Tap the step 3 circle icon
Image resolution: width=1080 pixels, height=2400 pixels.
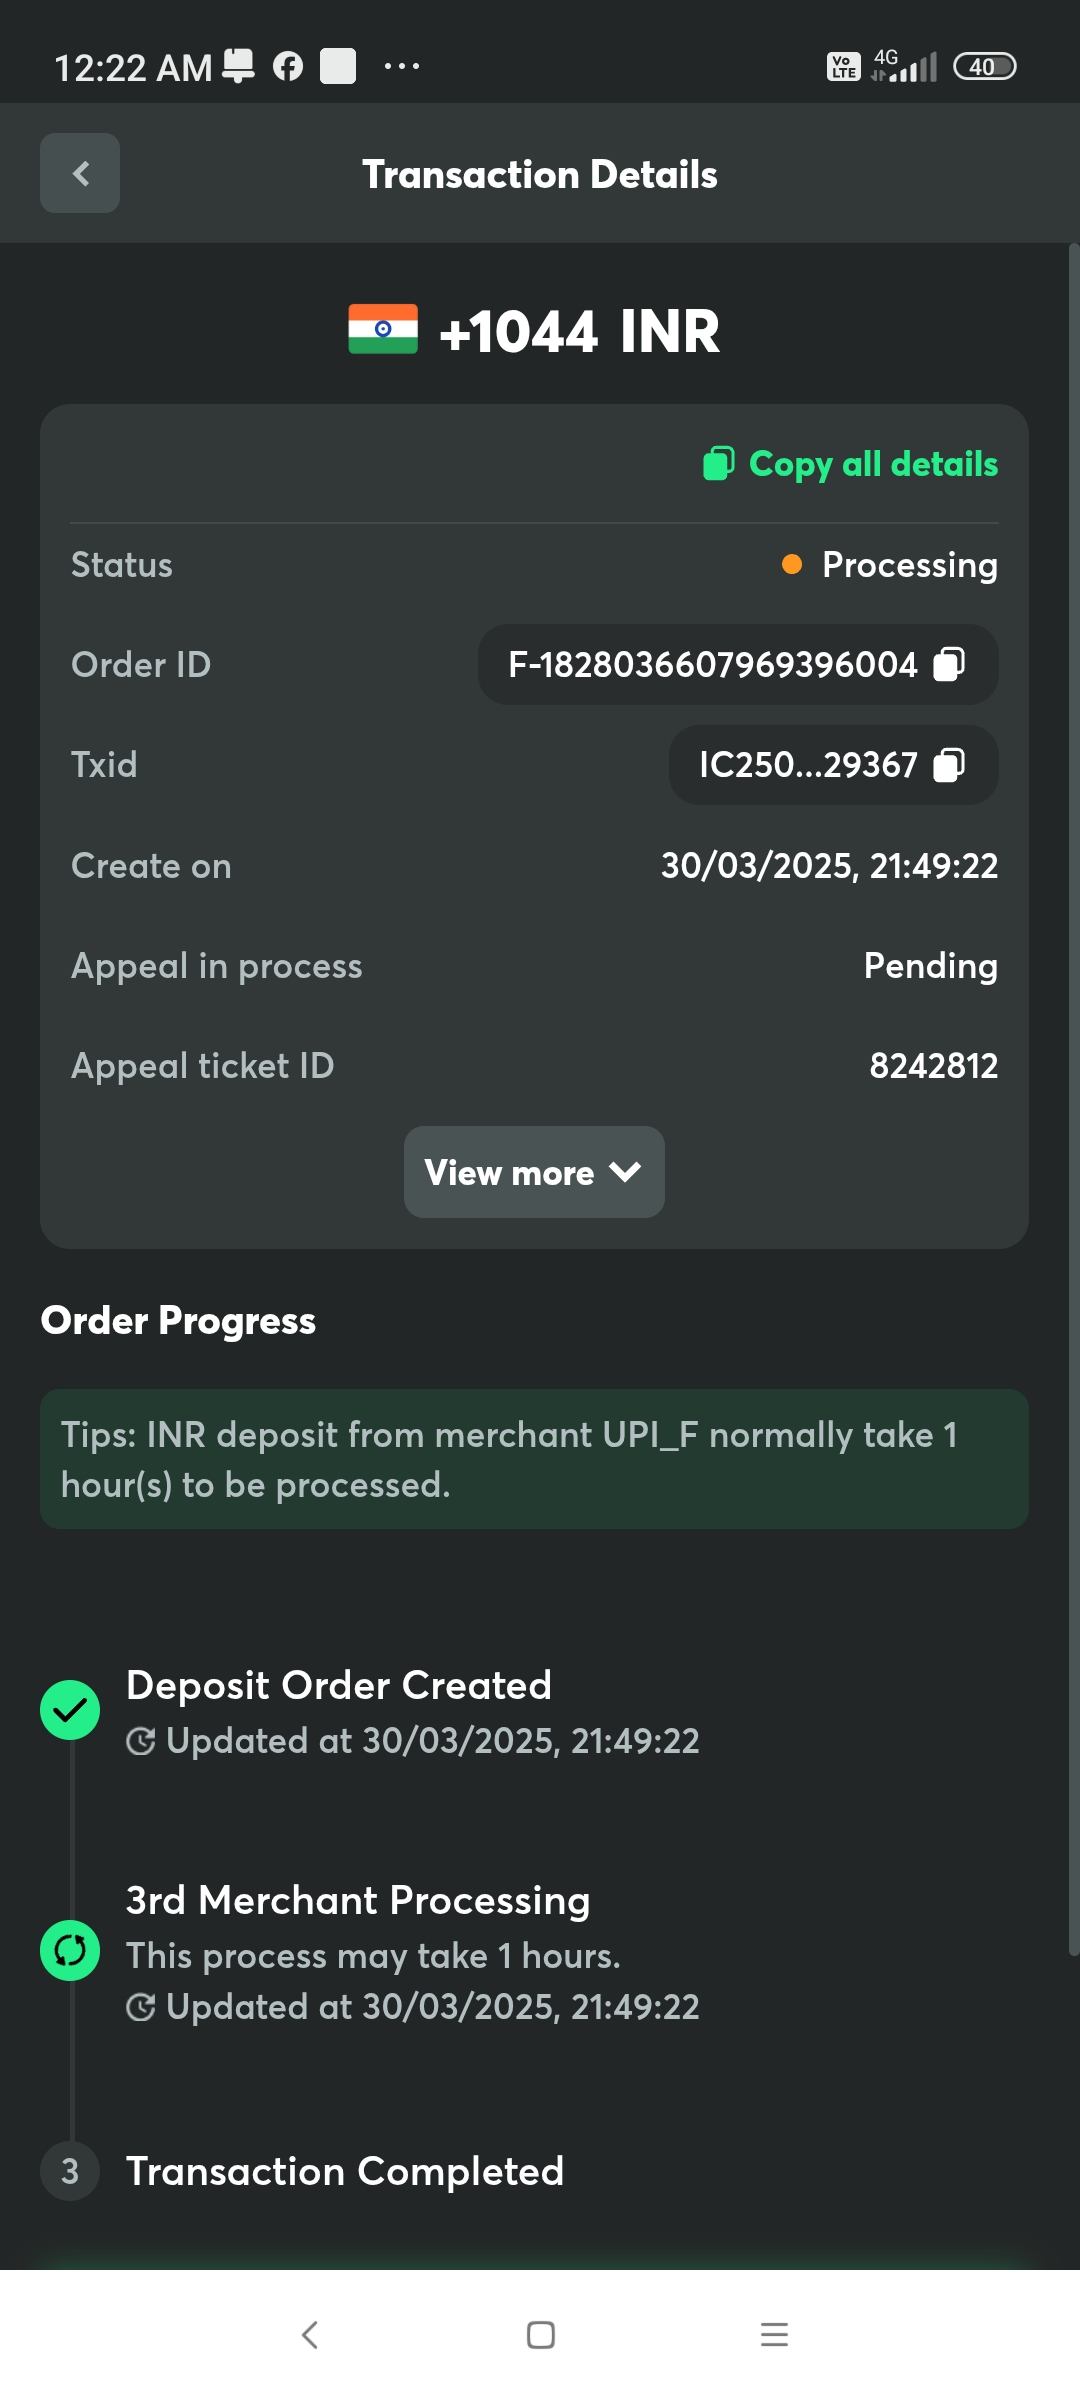(70, 2171)
